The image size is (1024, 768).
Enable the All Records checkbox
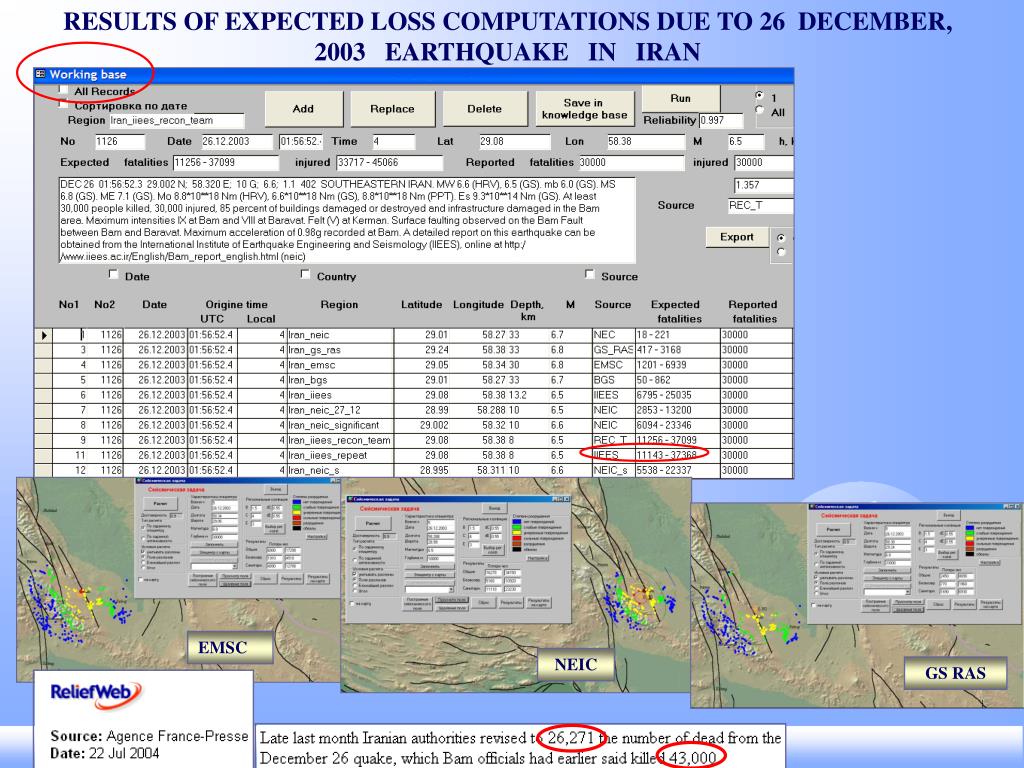(64, 90)
